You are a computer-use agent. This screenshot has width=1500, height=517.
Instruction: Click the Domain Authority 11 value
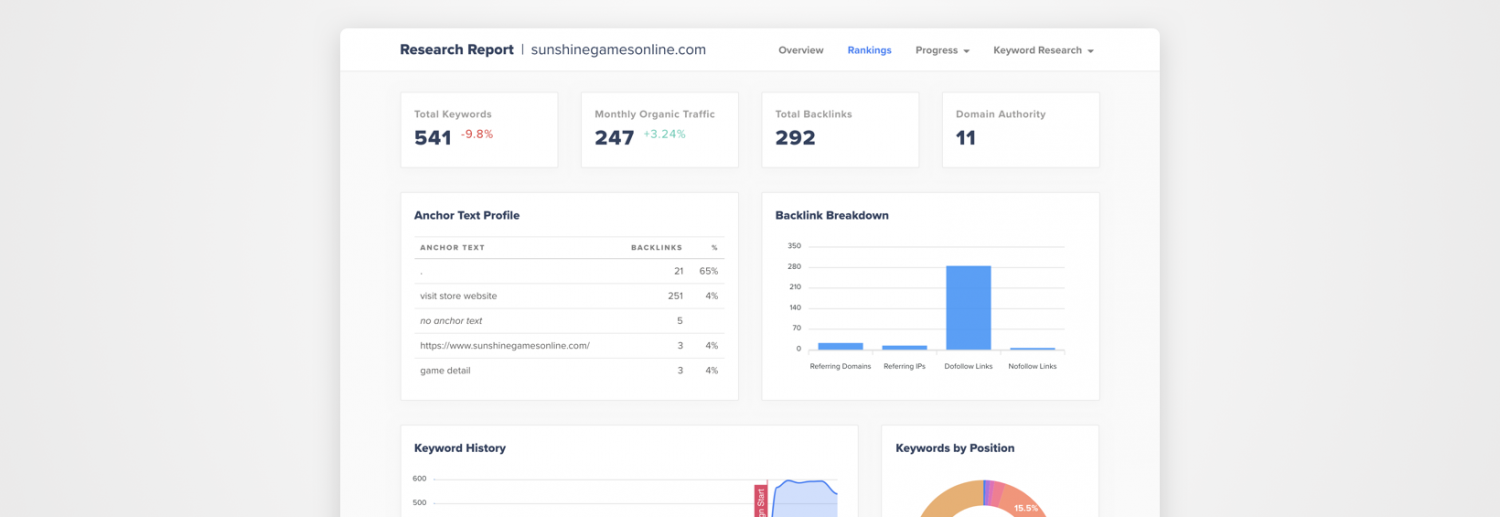pyautogui.click(x=965, y=138)
